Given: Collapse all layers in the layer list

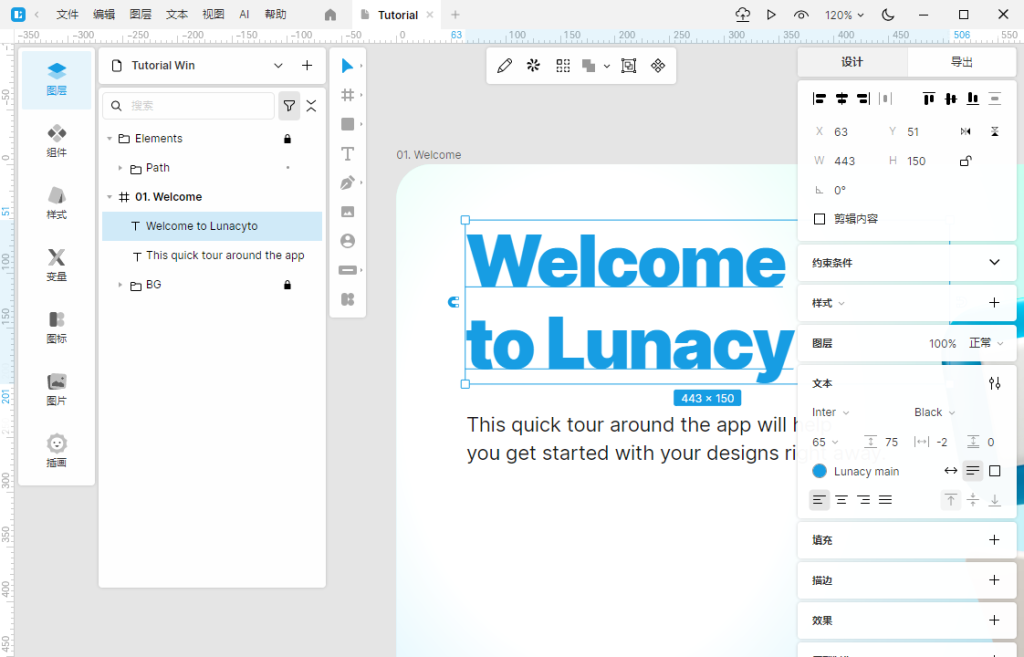Looking at the screenshot, I should pyautogui.click(x=311, y=106).
